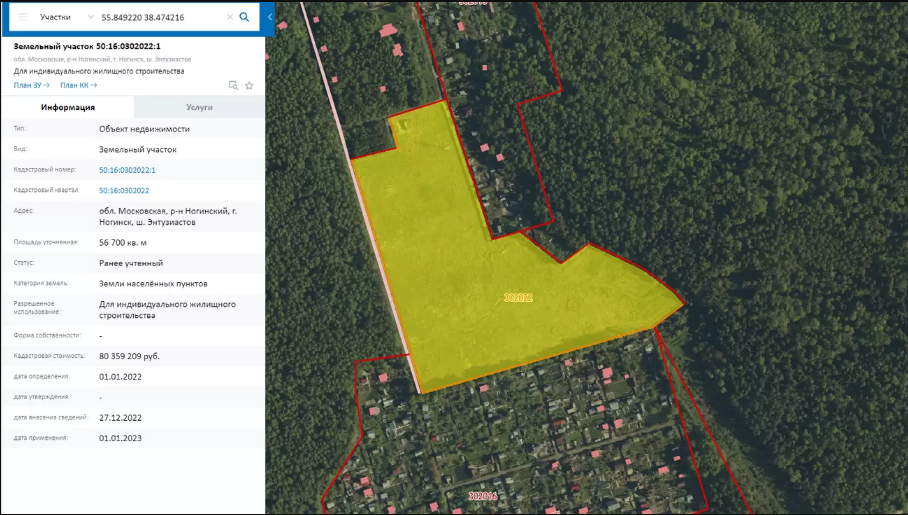
Task: Clear the search field with X icon
Action: tap(230, 17)
